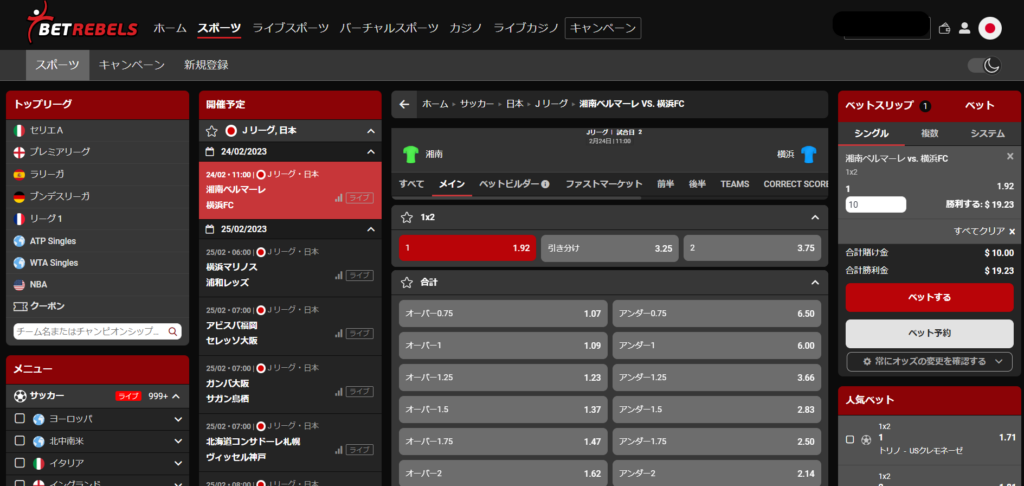Click the ベット予約 button

[x=929, y=333]
